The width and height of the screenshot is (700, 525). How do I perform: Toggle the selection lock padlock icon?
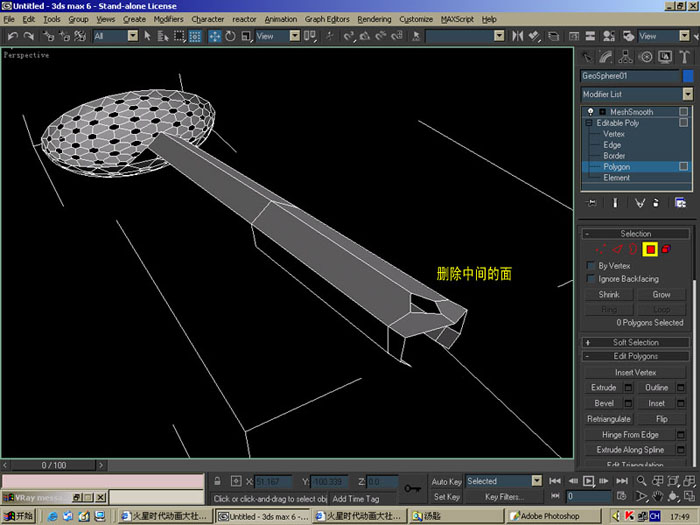tap(217, 481)
